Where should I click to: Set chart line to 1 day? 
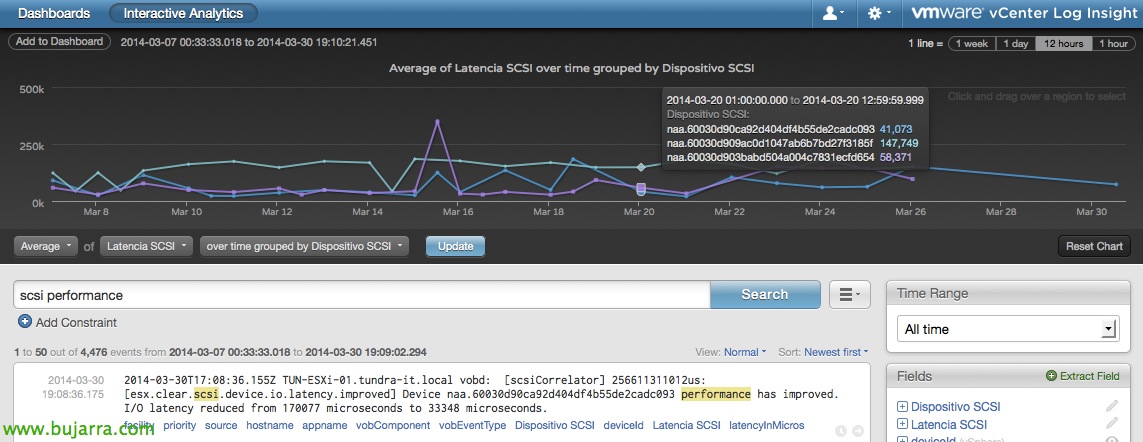[1015, 44]
